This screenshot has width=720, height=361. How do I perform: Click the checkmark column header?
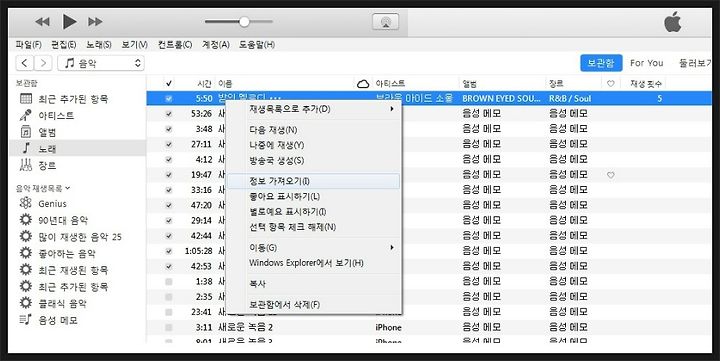(x=169, y=84)
